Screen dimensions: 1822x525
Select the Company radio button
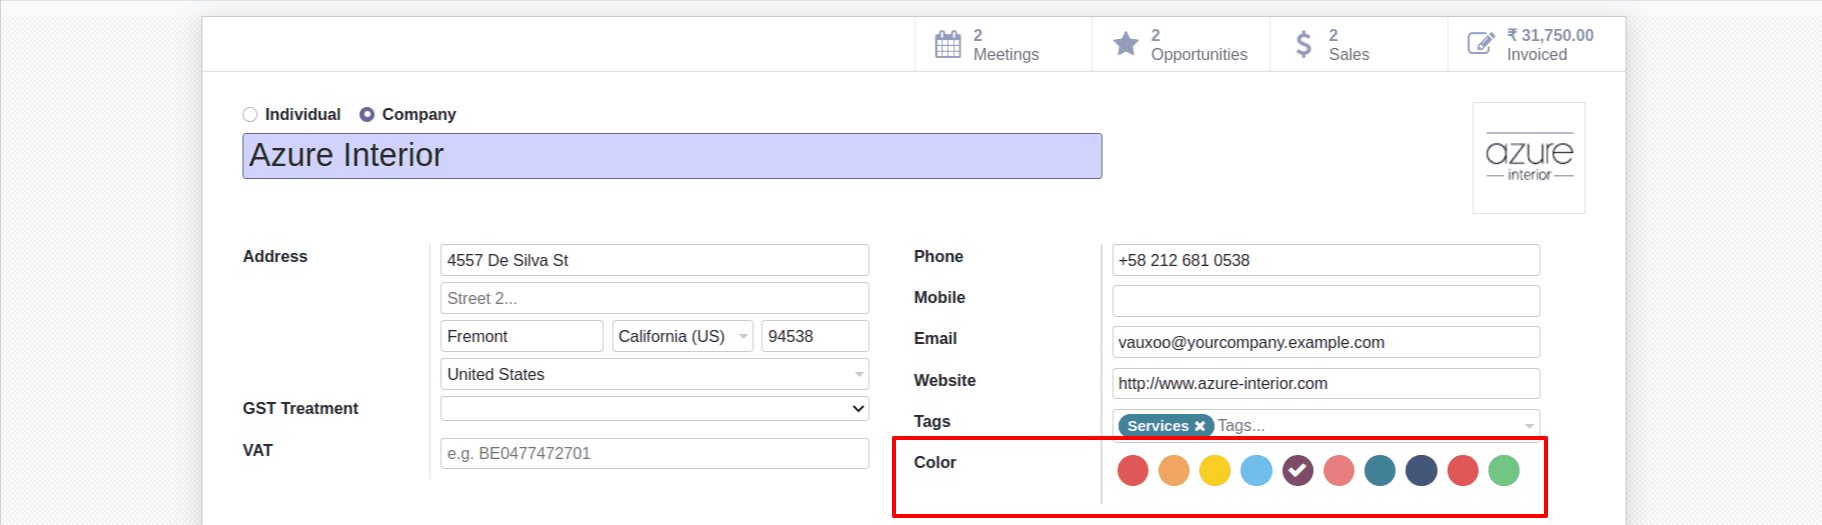coord(367,115)
